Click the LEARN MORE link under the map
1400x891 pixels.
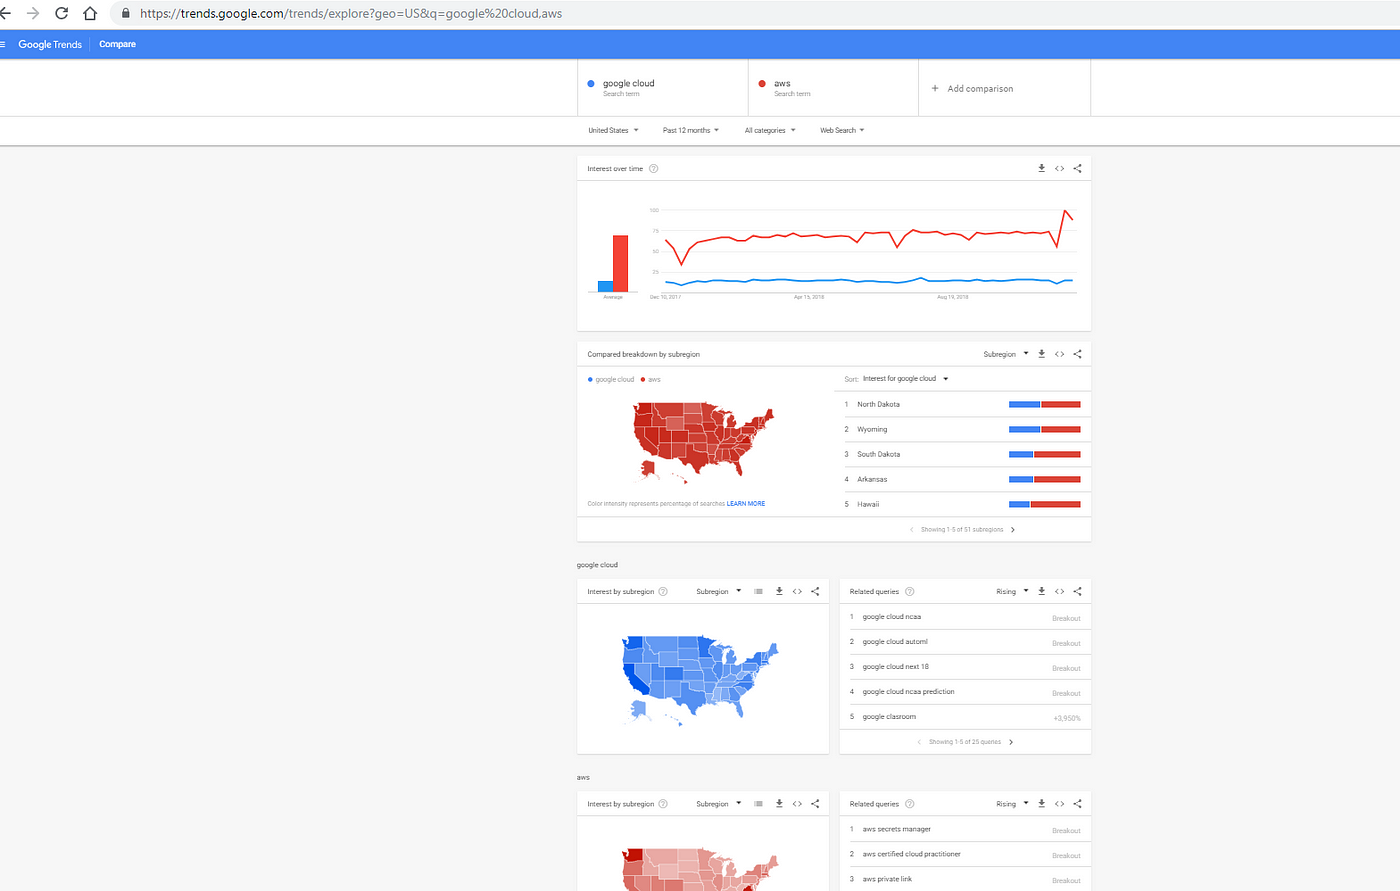point(746,504)
